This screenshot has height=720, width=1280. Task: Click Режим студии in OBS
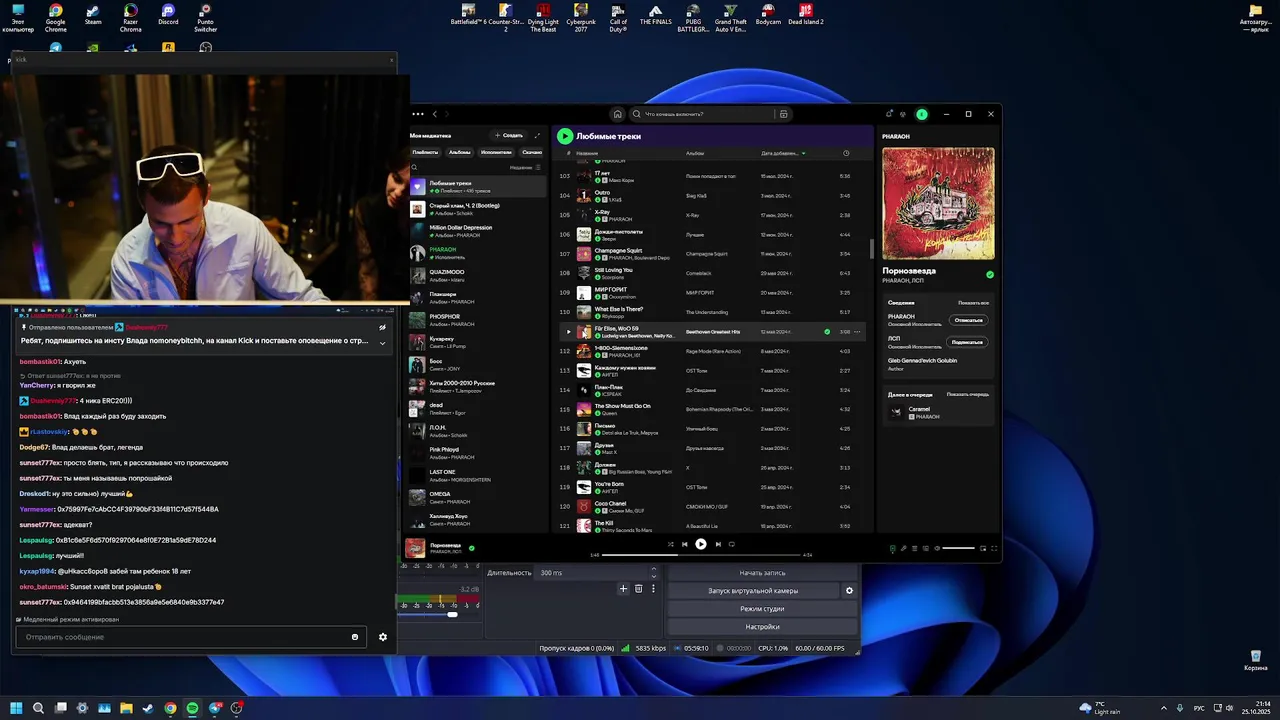[762, 609]
